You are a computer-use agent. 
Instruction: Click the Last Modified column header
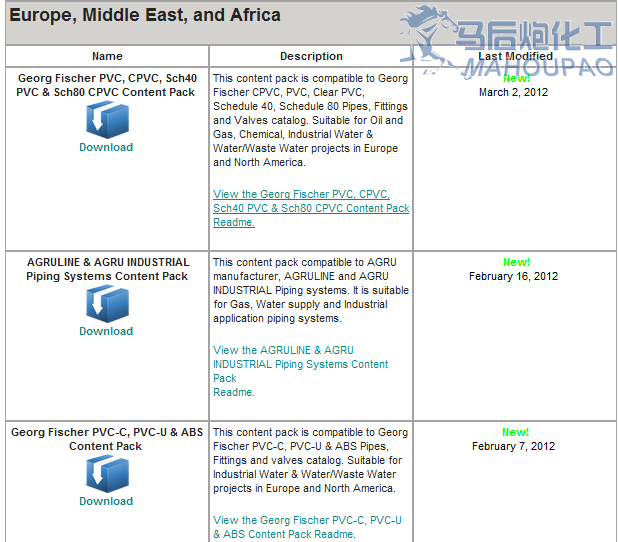(516, 57)
